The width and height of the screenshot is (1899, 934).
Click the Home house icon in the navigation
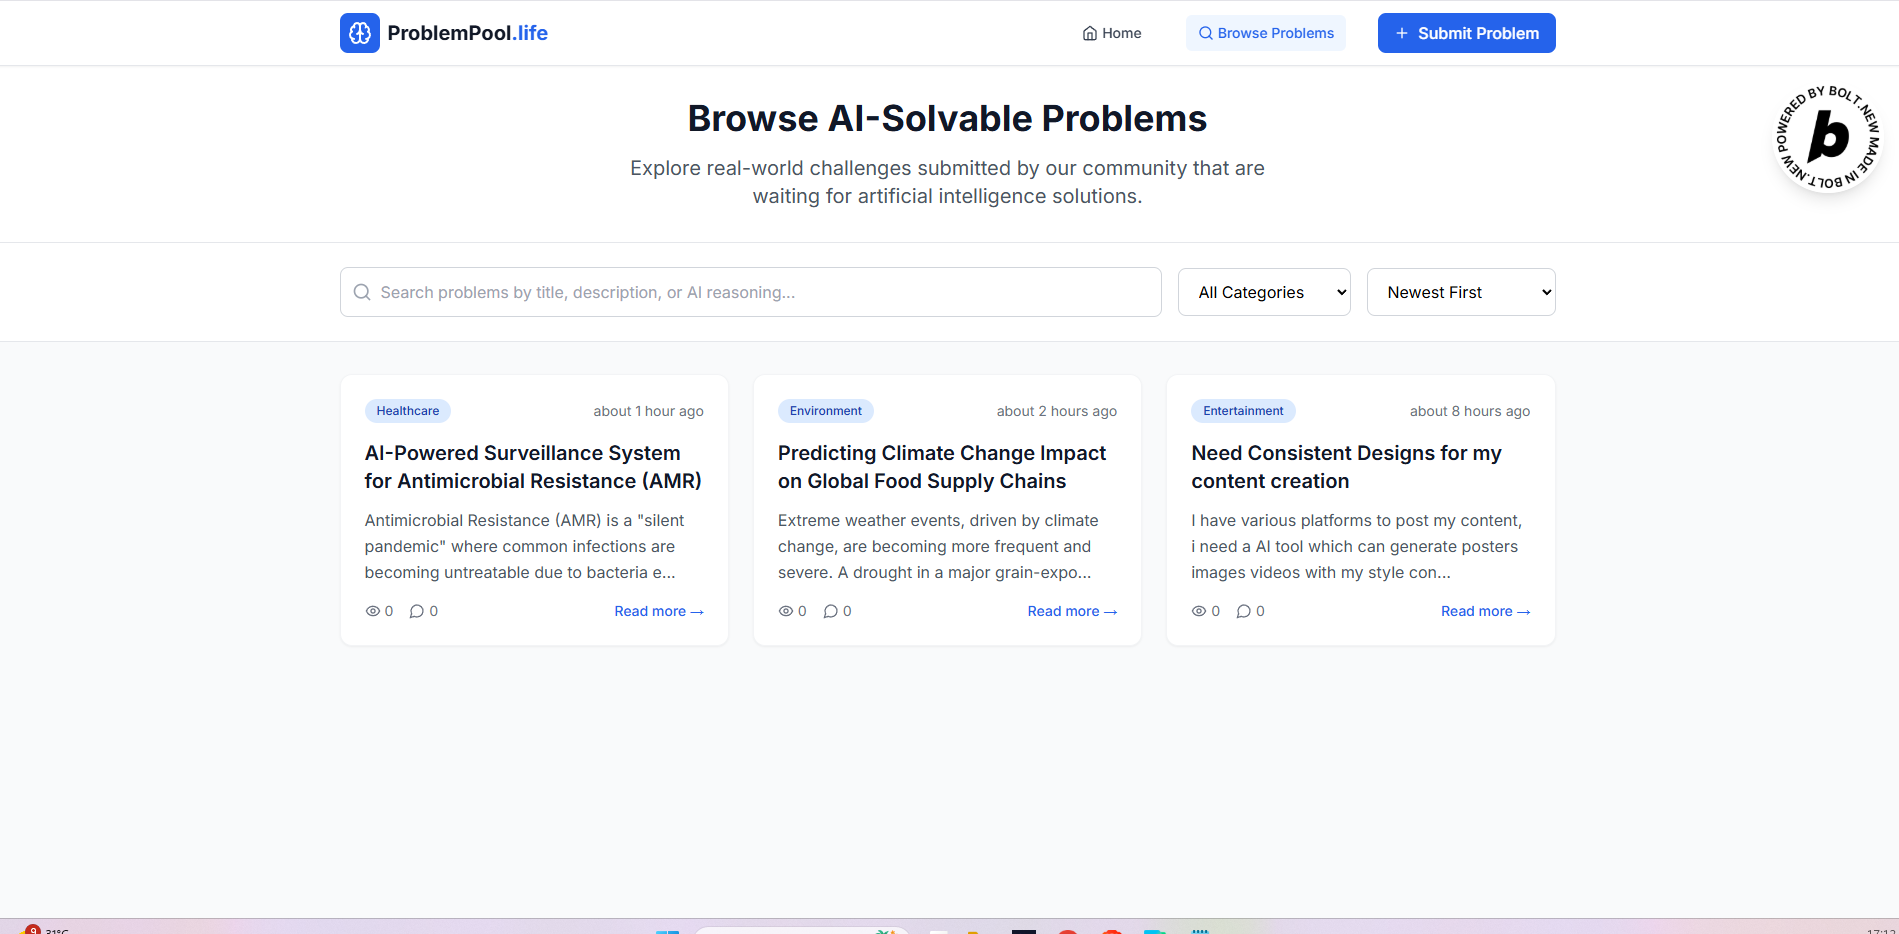(1089, 32)
